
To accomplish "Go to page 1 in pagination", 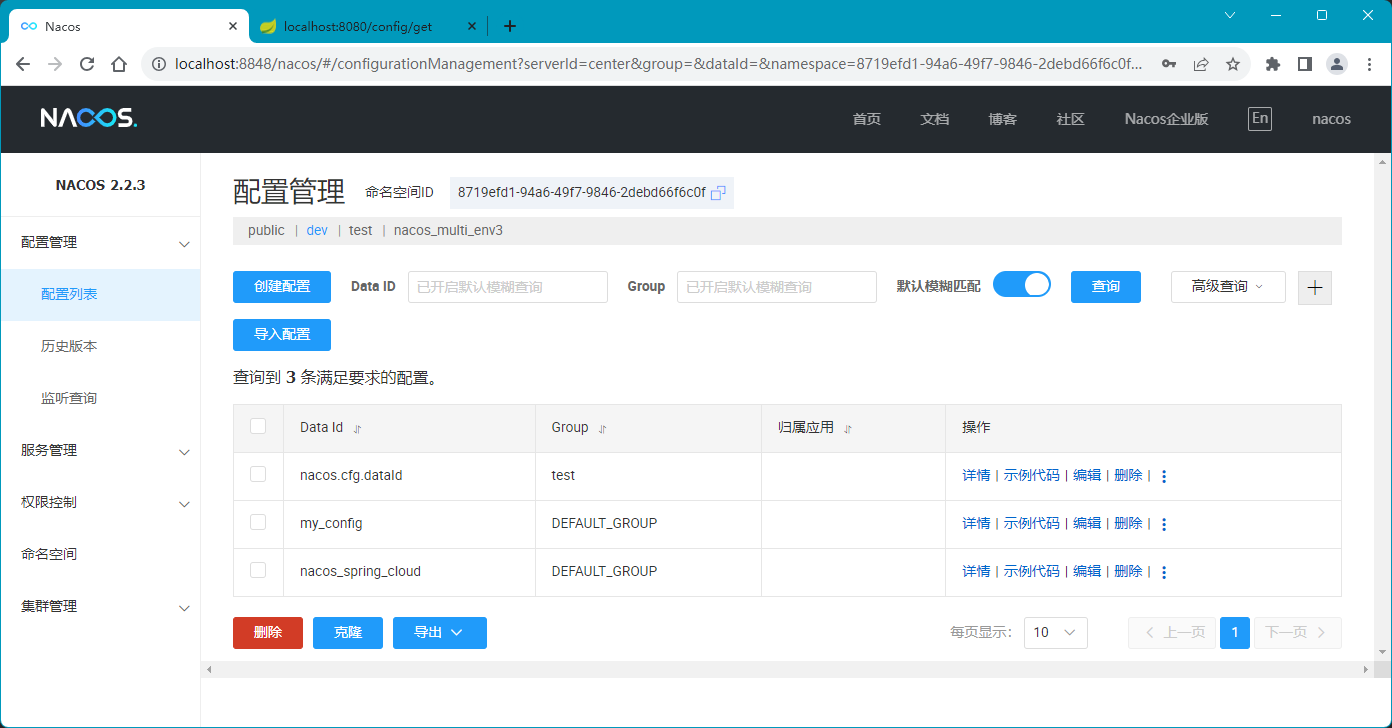I will pos(1235,633).
